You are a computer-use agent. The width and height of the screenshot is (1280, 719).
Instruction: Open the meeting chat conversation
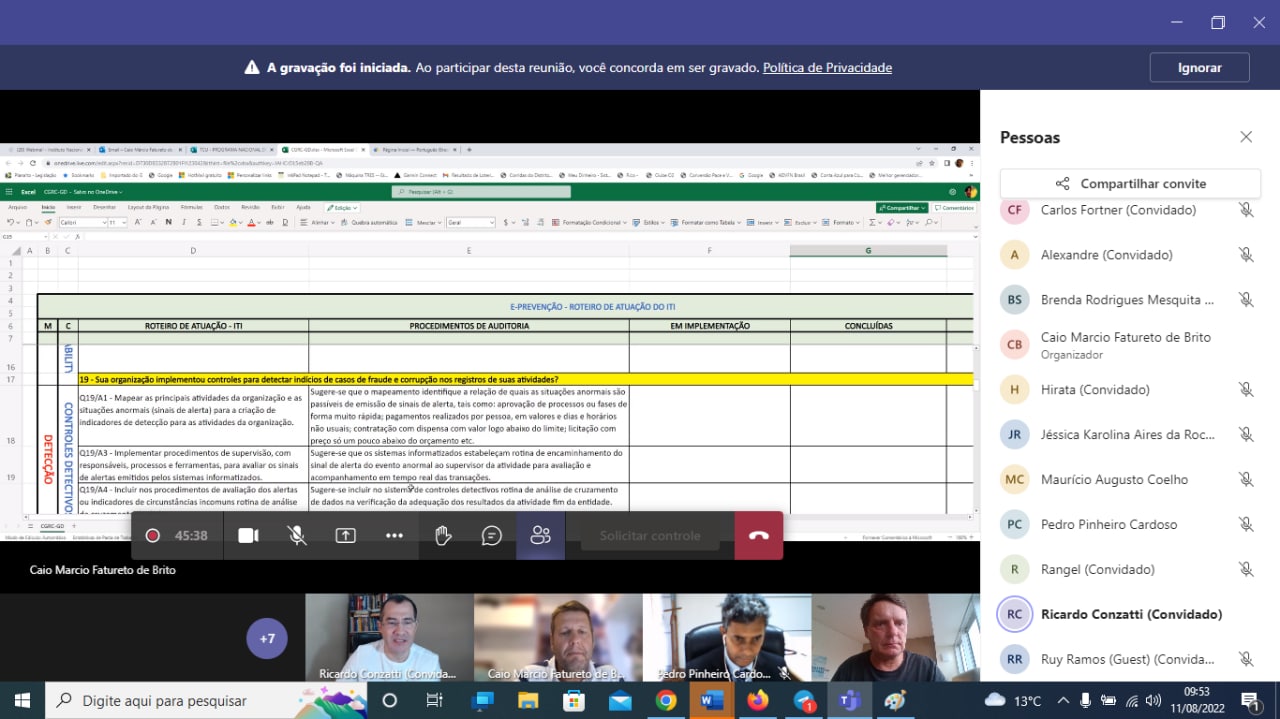tap(491, 535)
